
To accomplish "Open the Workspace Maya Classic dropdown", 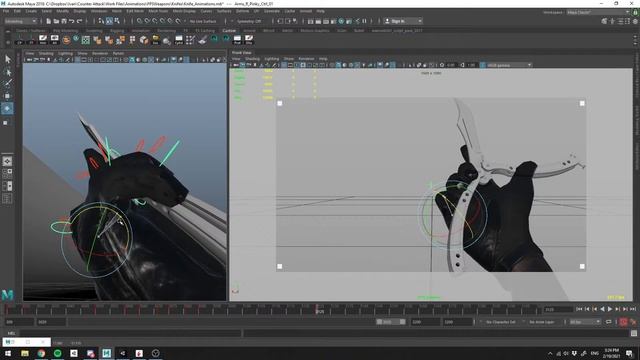I will pyautogui.click(x=598, y=12).
